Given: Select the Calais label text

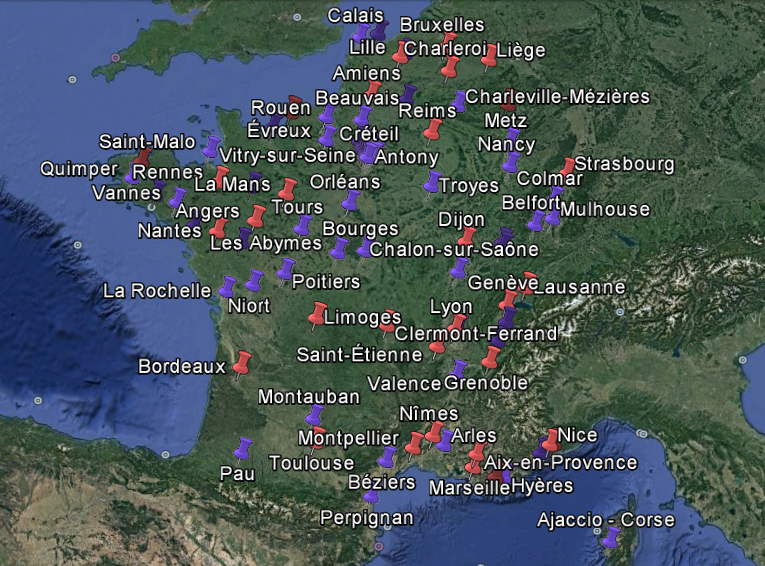Looking at the screenshot, I should pos(356,15).
